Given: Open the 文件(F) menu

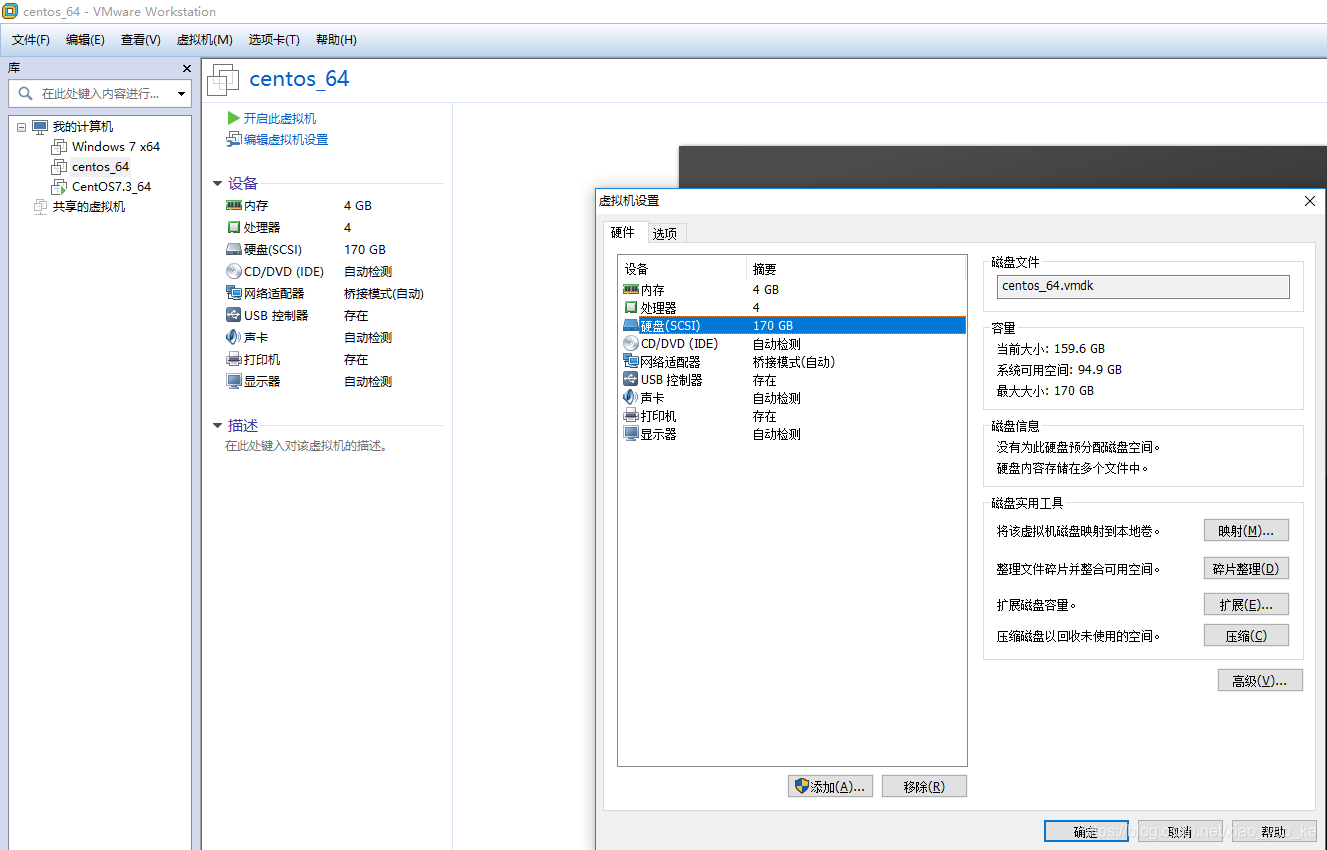Looking at the screenshot, I should 31,40.
